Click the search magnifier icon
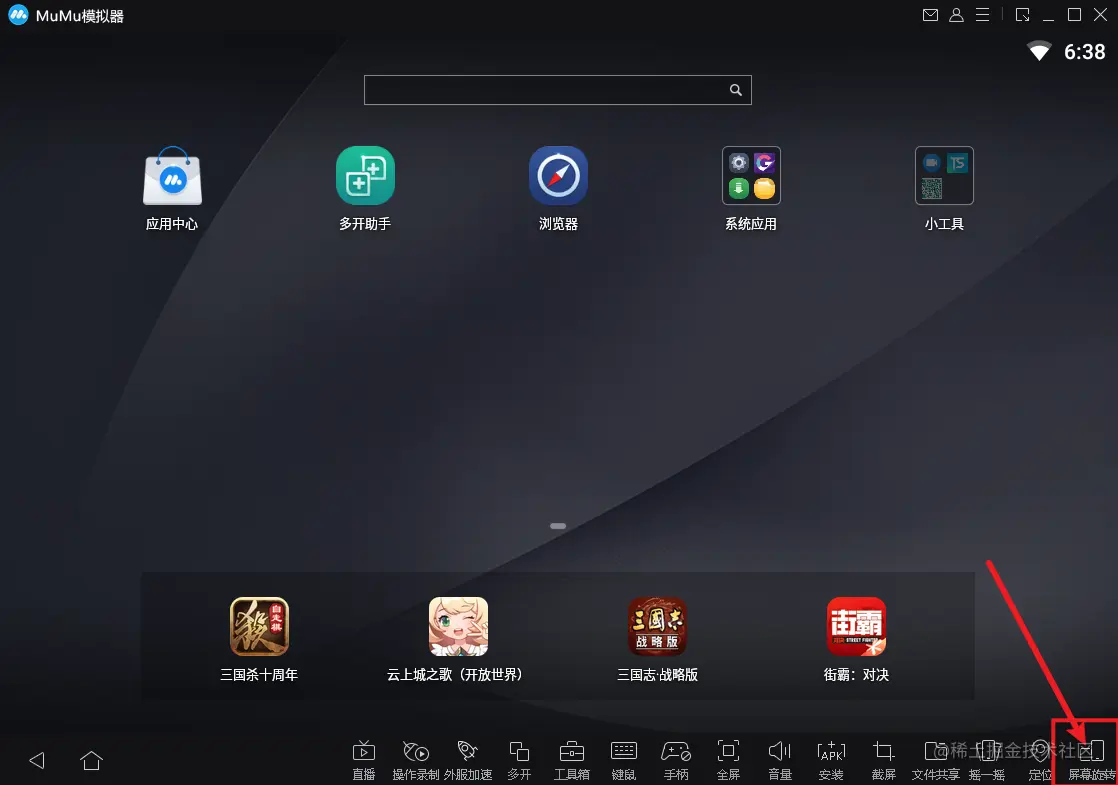Viewport: 1118px width, 785px height. pyautogui.click(x=736, y=90)
